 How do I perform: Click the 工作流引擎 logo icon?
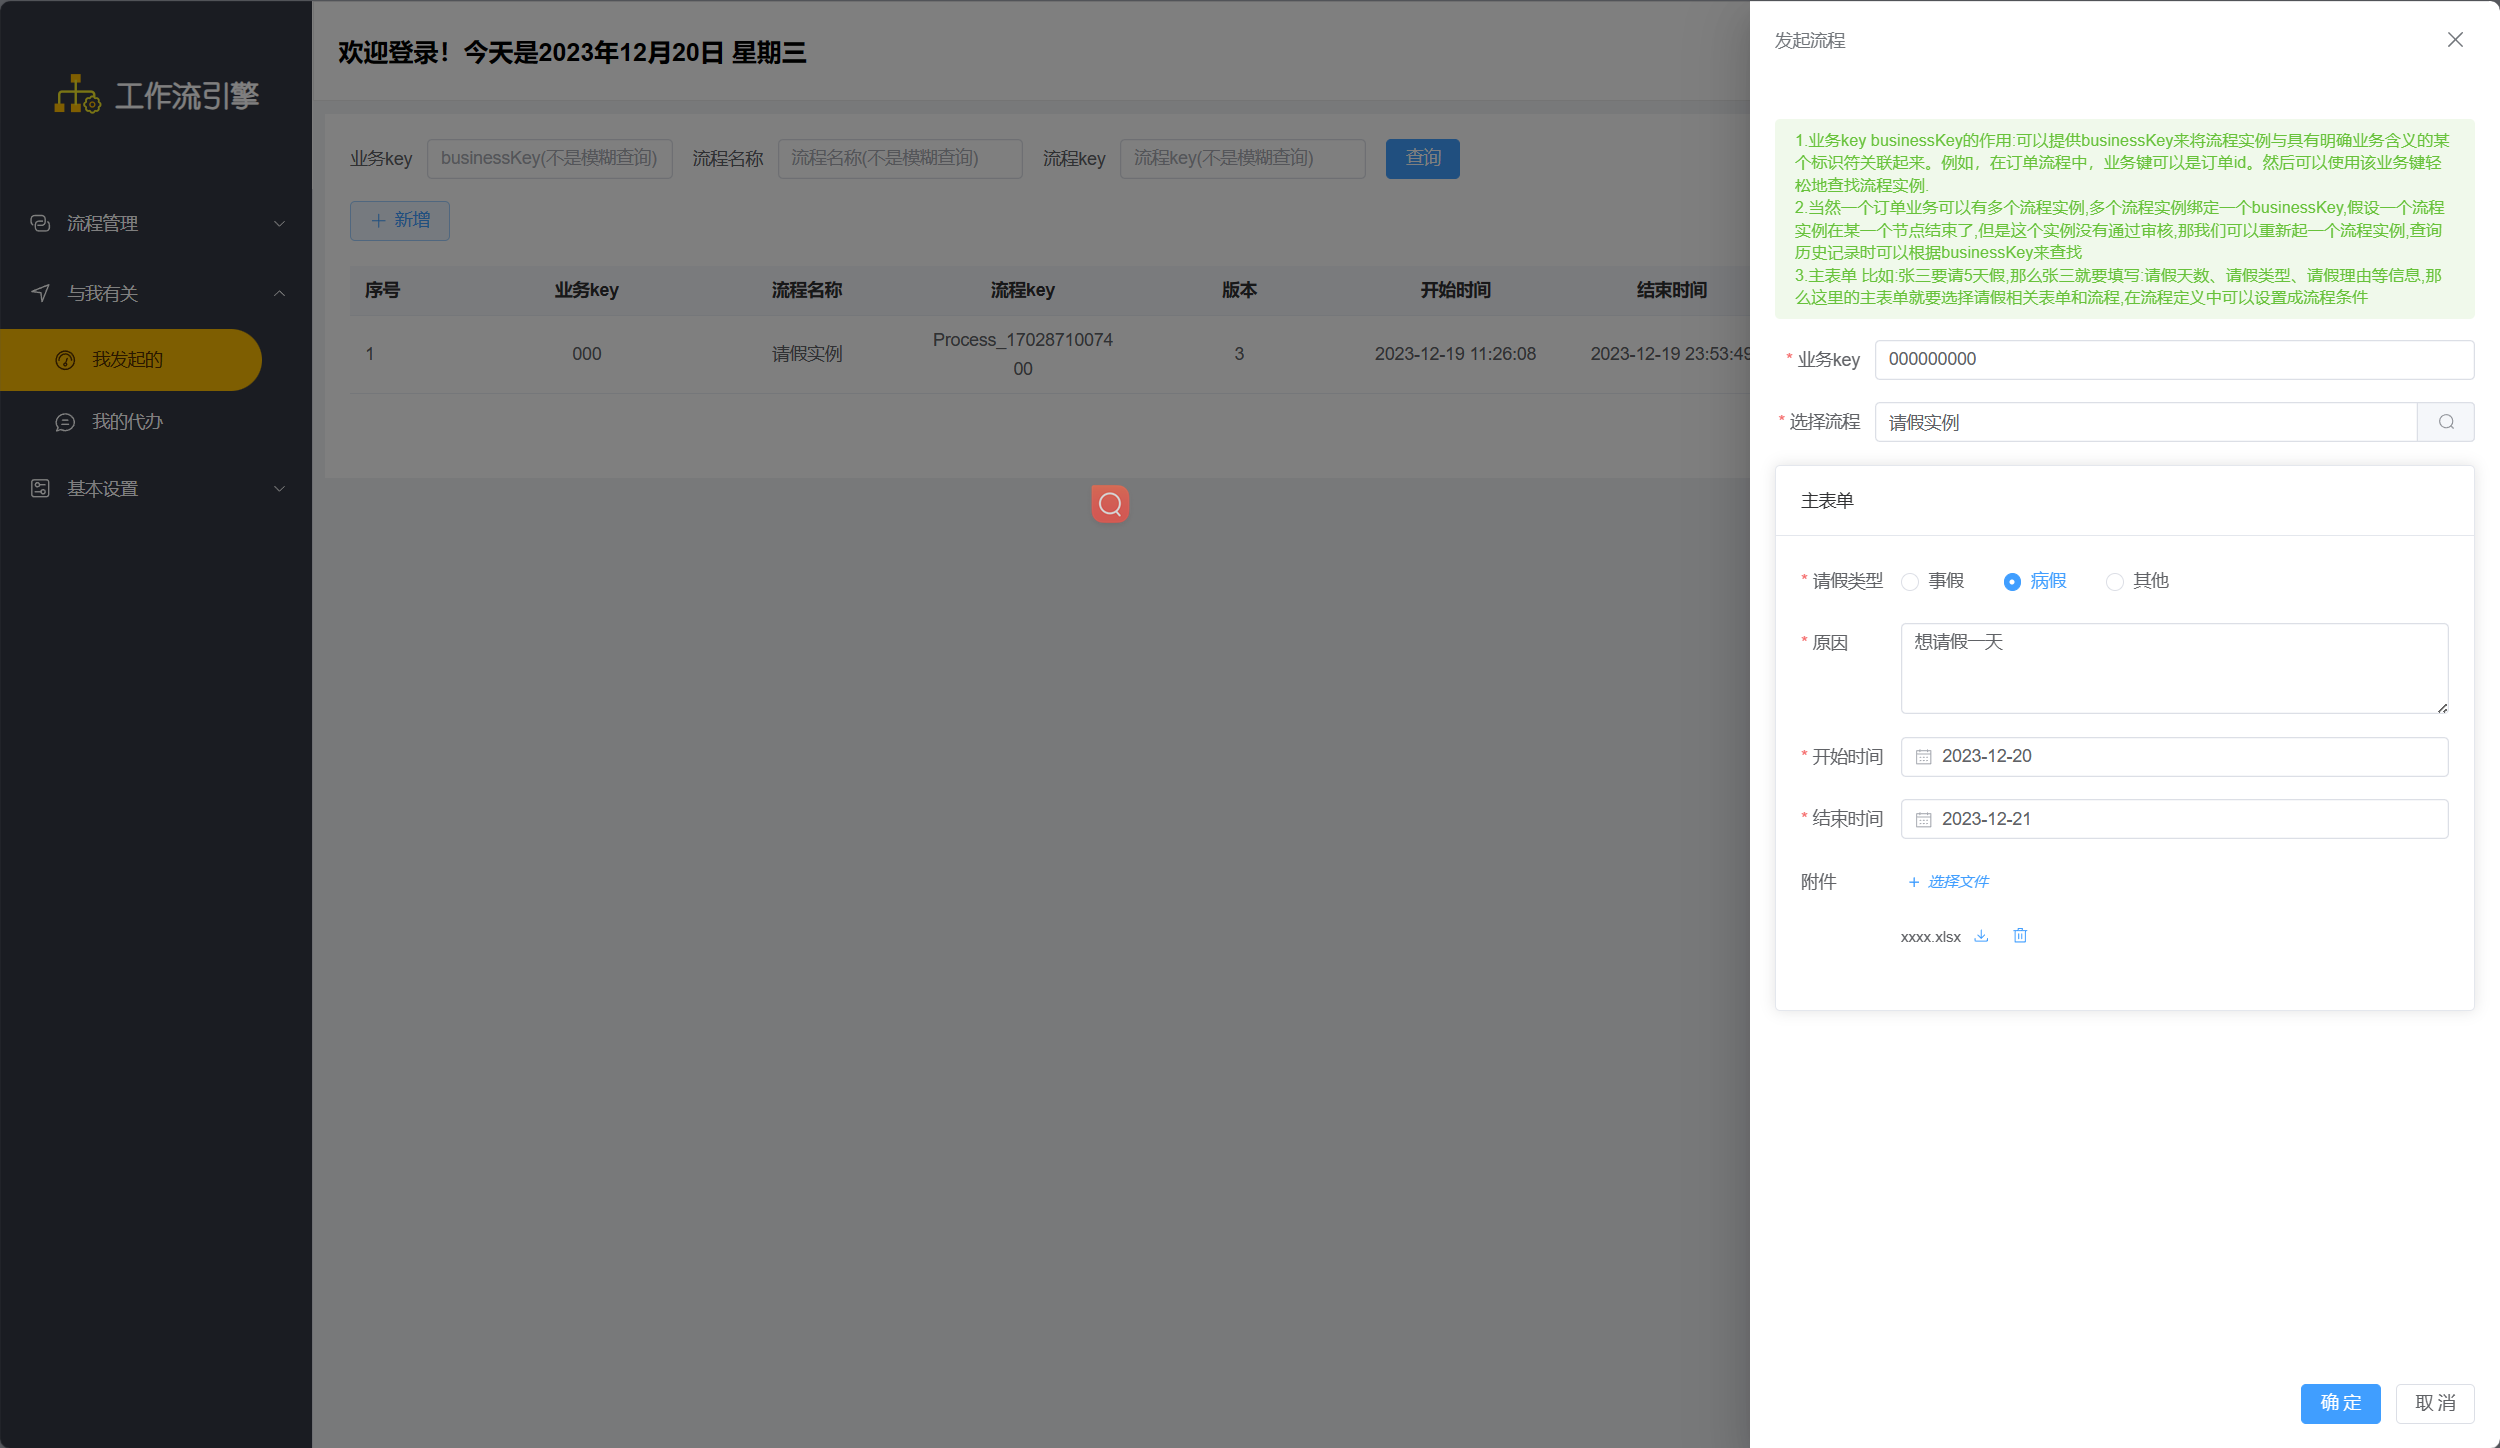point(77,95)
